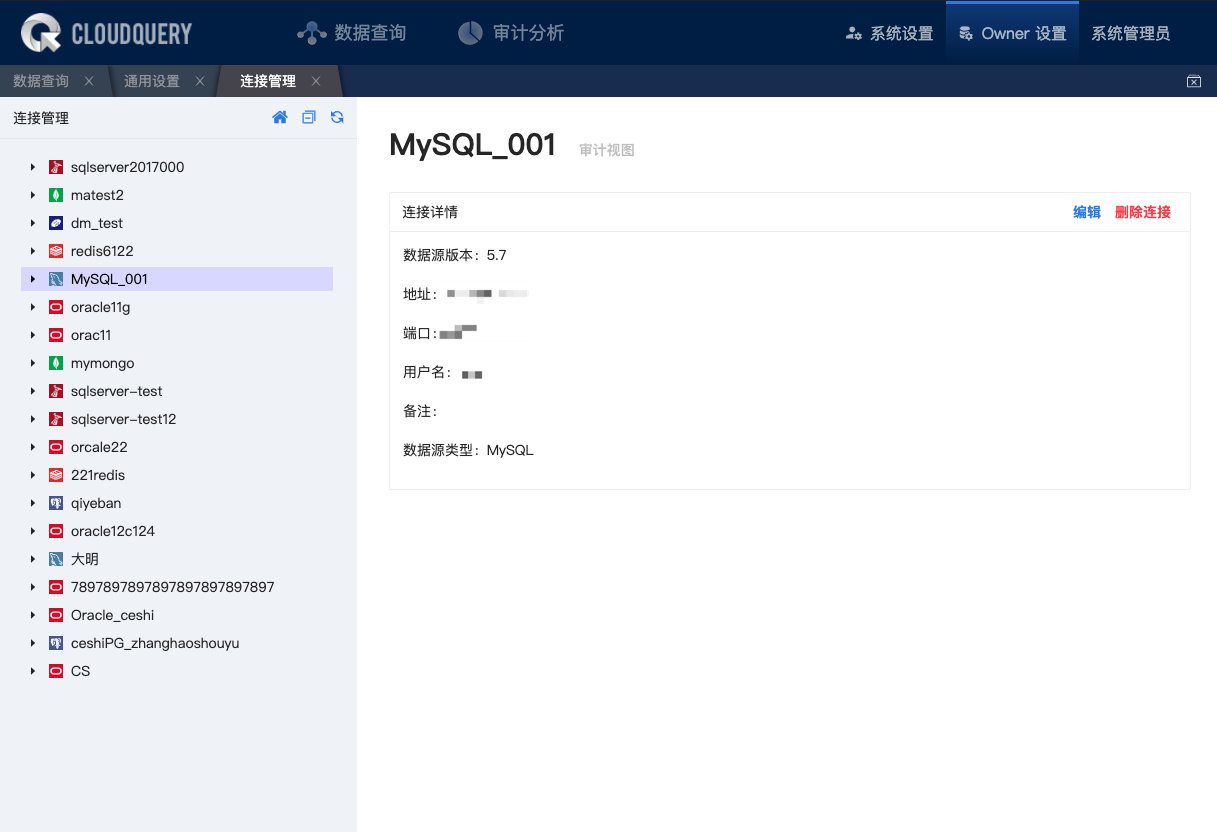Open the 数据查询 top menu

pyautogui.click(x=352, y=33)
